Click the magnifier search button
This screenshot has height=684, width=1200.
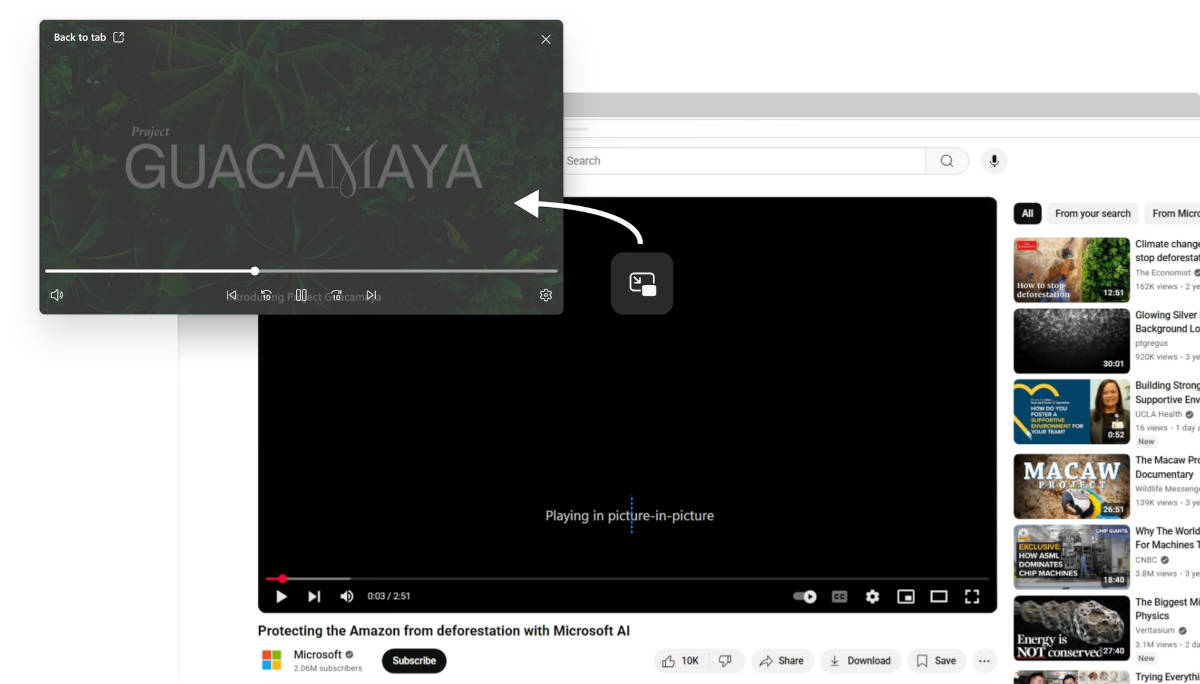click(x=947, y=161)
